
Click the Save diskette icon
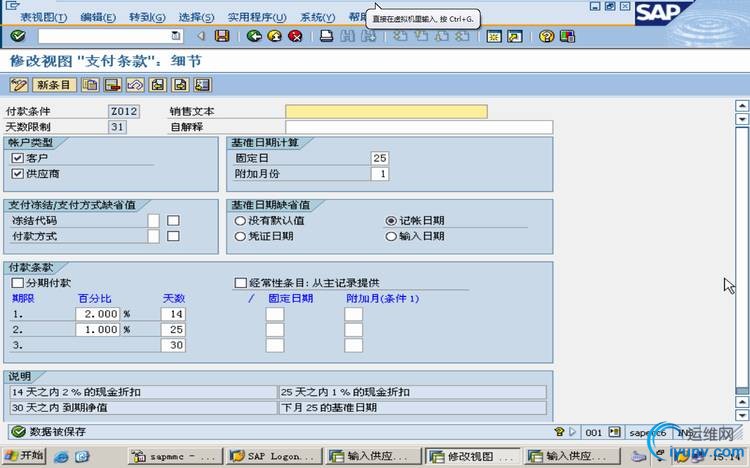(x=222, y=36)
